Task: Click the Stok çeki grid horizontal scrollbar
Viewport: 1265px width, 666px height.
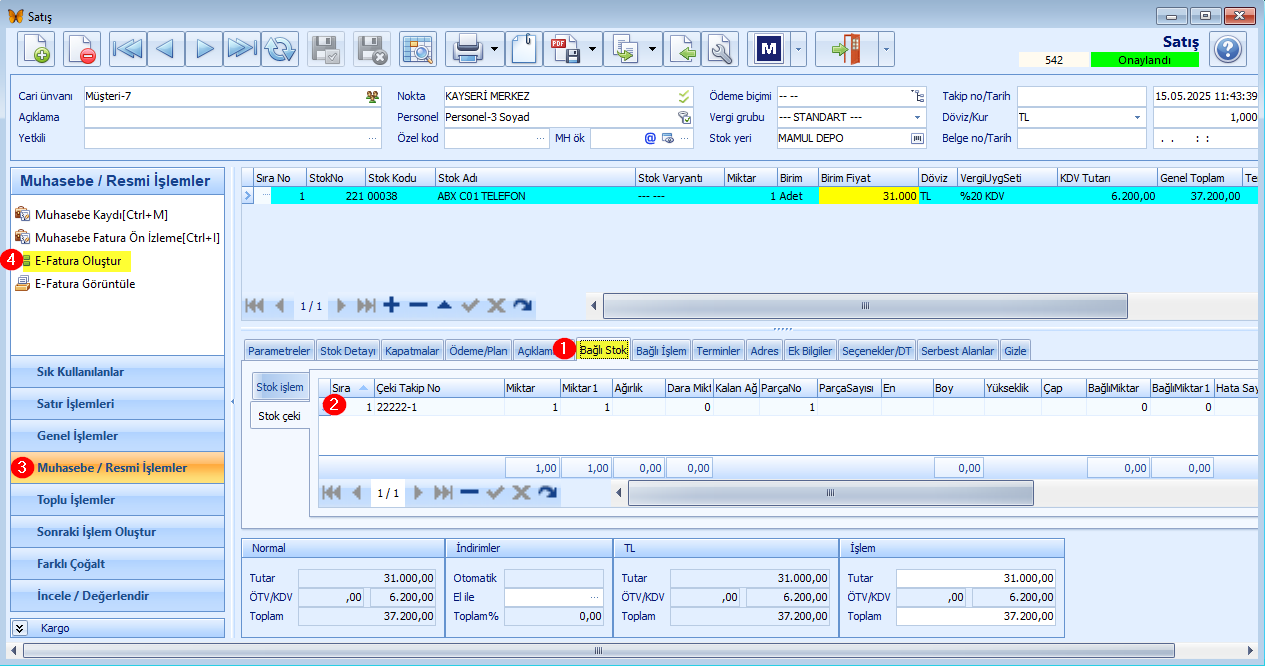Action: tap(831, 492)
